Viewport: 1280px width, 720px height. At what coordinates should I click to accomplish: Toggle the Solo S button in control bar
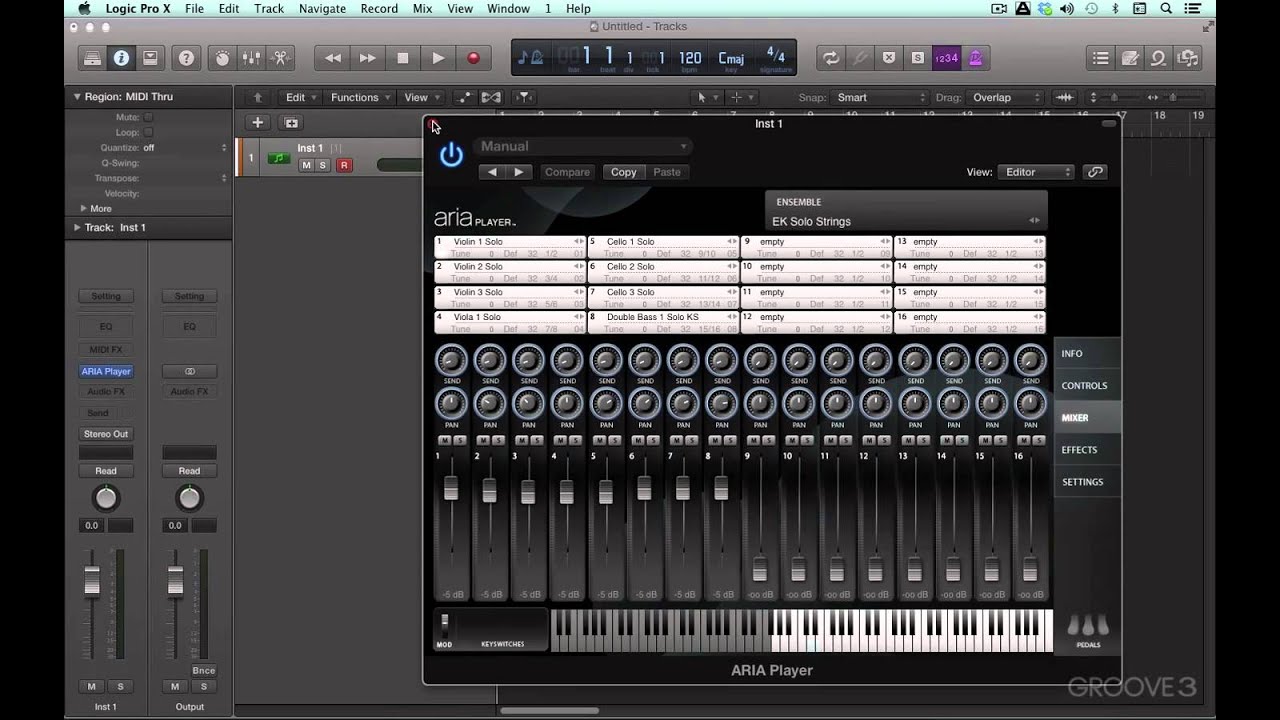point(917,58)
